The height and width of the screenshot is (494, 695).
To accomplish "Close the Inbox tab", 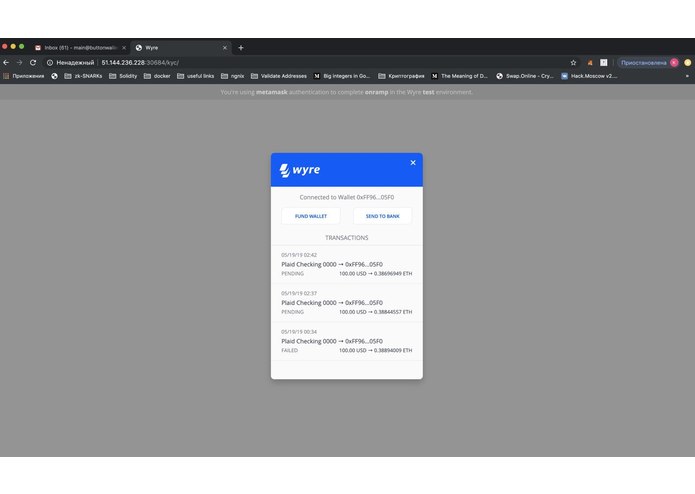I will click(x=124, y=47).
